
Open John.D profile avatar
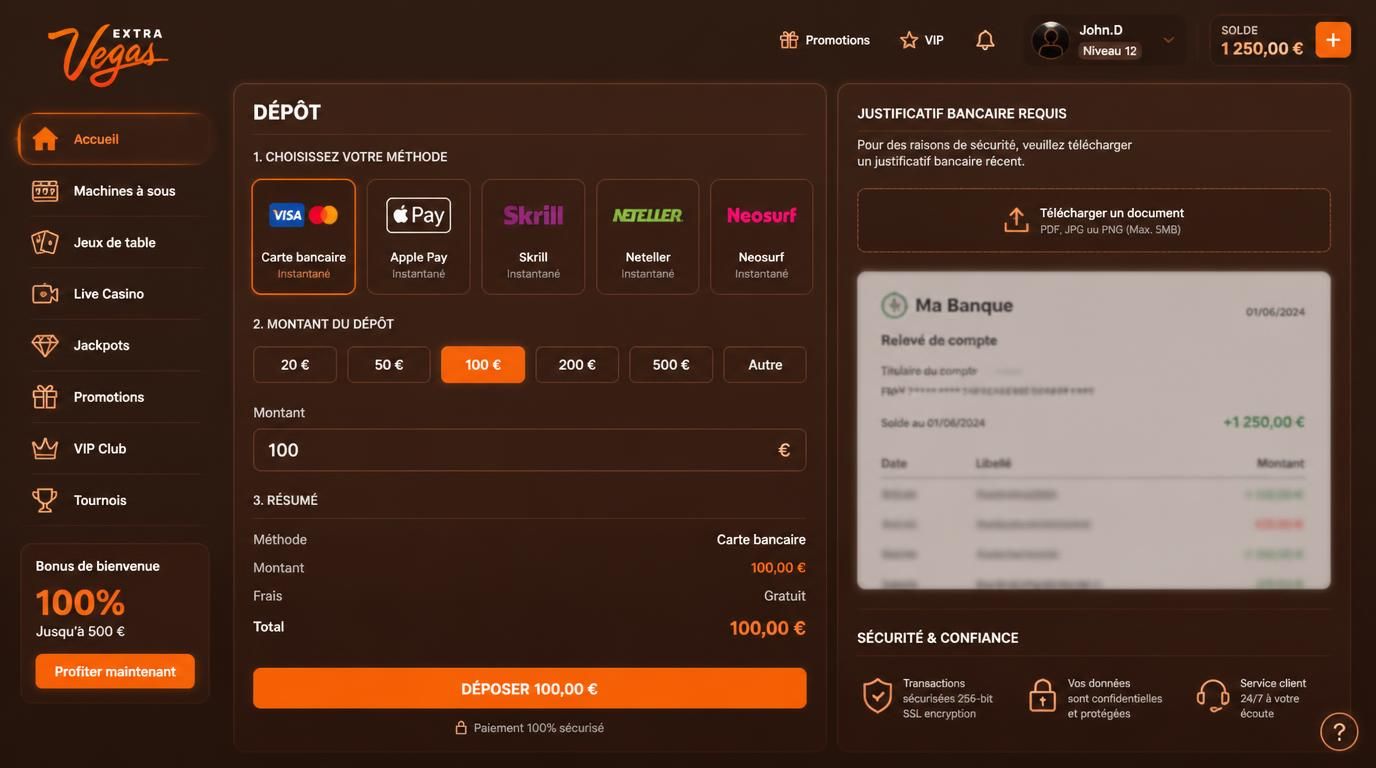pyautogui.click(x=1050, y=40)
